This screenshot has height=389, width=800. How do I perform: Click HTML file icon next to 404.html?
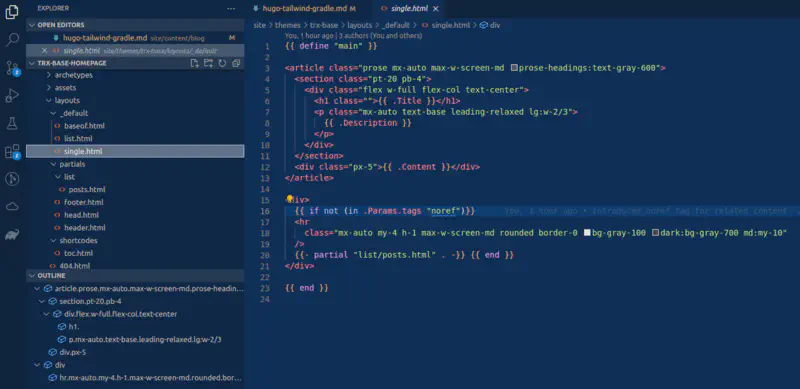click(53, 266)
